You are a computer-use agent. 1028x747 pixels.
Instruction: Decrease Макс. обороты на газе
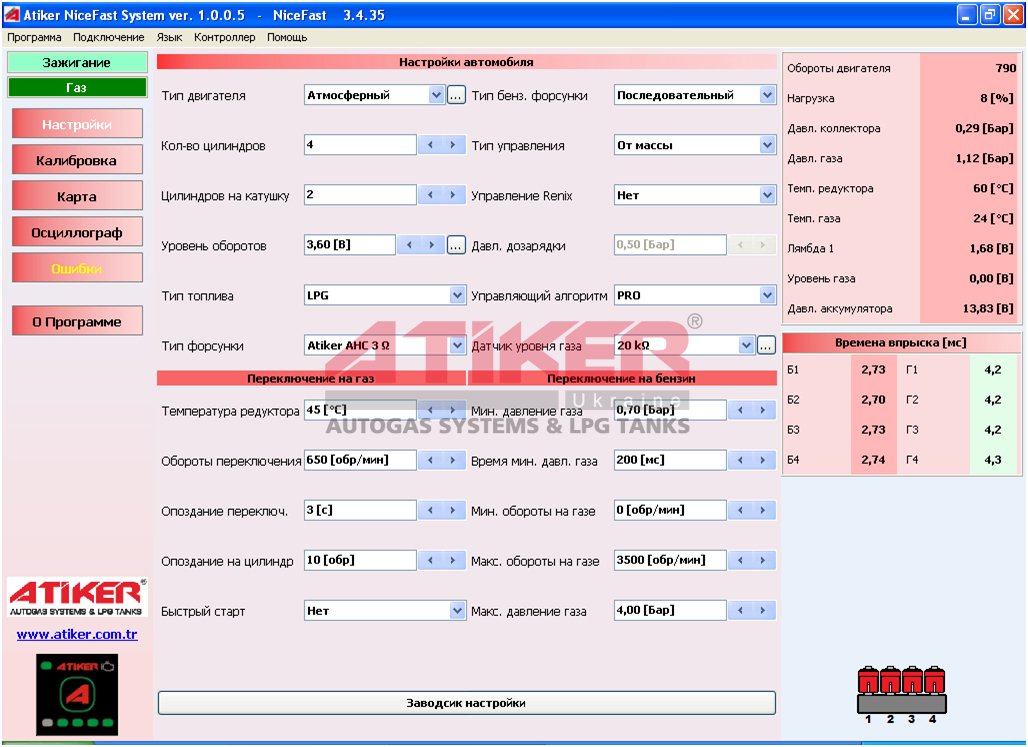[740, 560]
